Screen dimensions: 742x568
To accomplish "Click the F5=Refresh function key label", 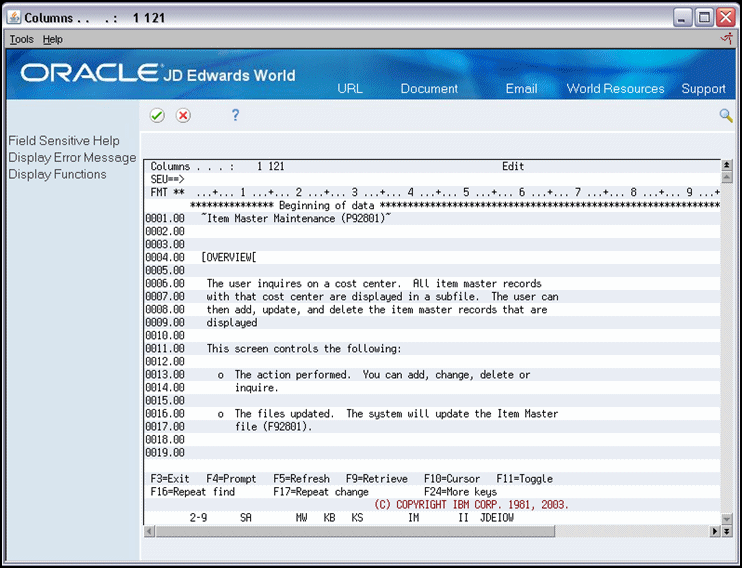I will (x=301, y=479).
